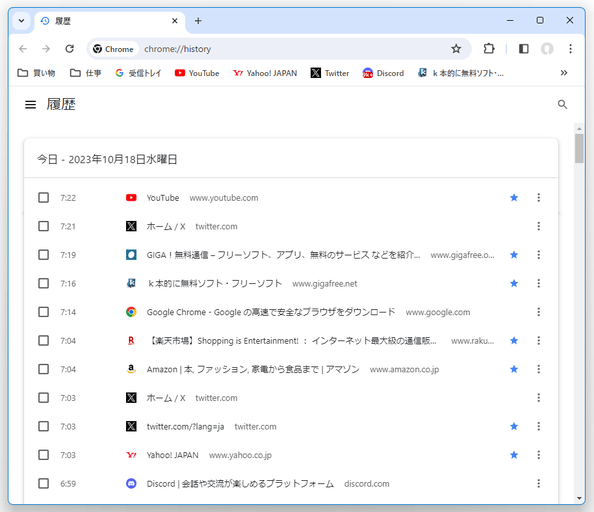Open a new tab with plus button
Screen dimensions: 594x512
tap(198, 21)
